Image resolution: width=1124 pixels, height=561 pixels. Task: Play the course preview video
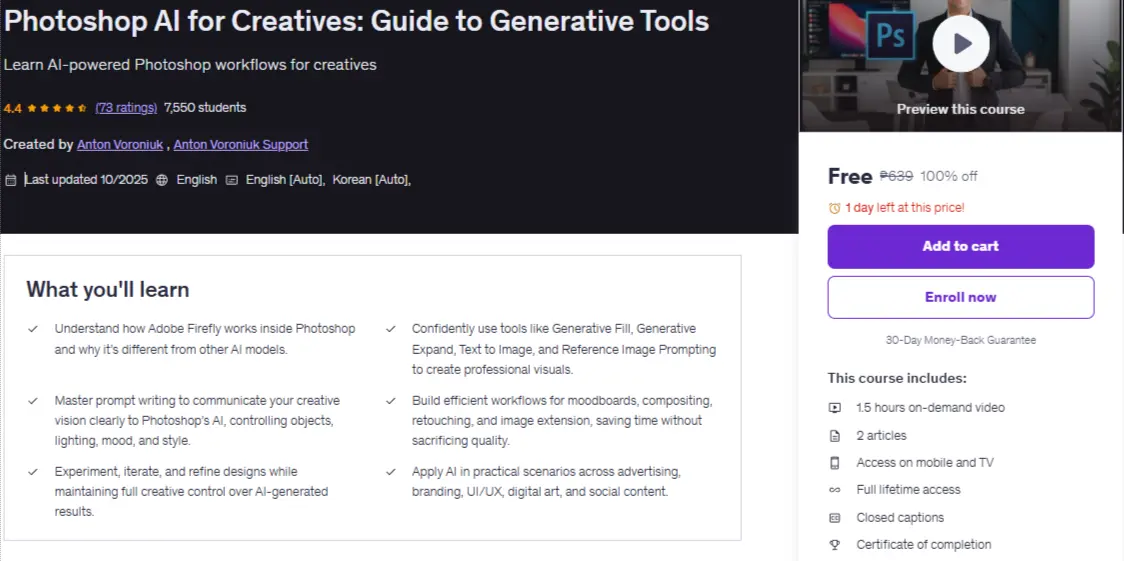pos(961,44)
